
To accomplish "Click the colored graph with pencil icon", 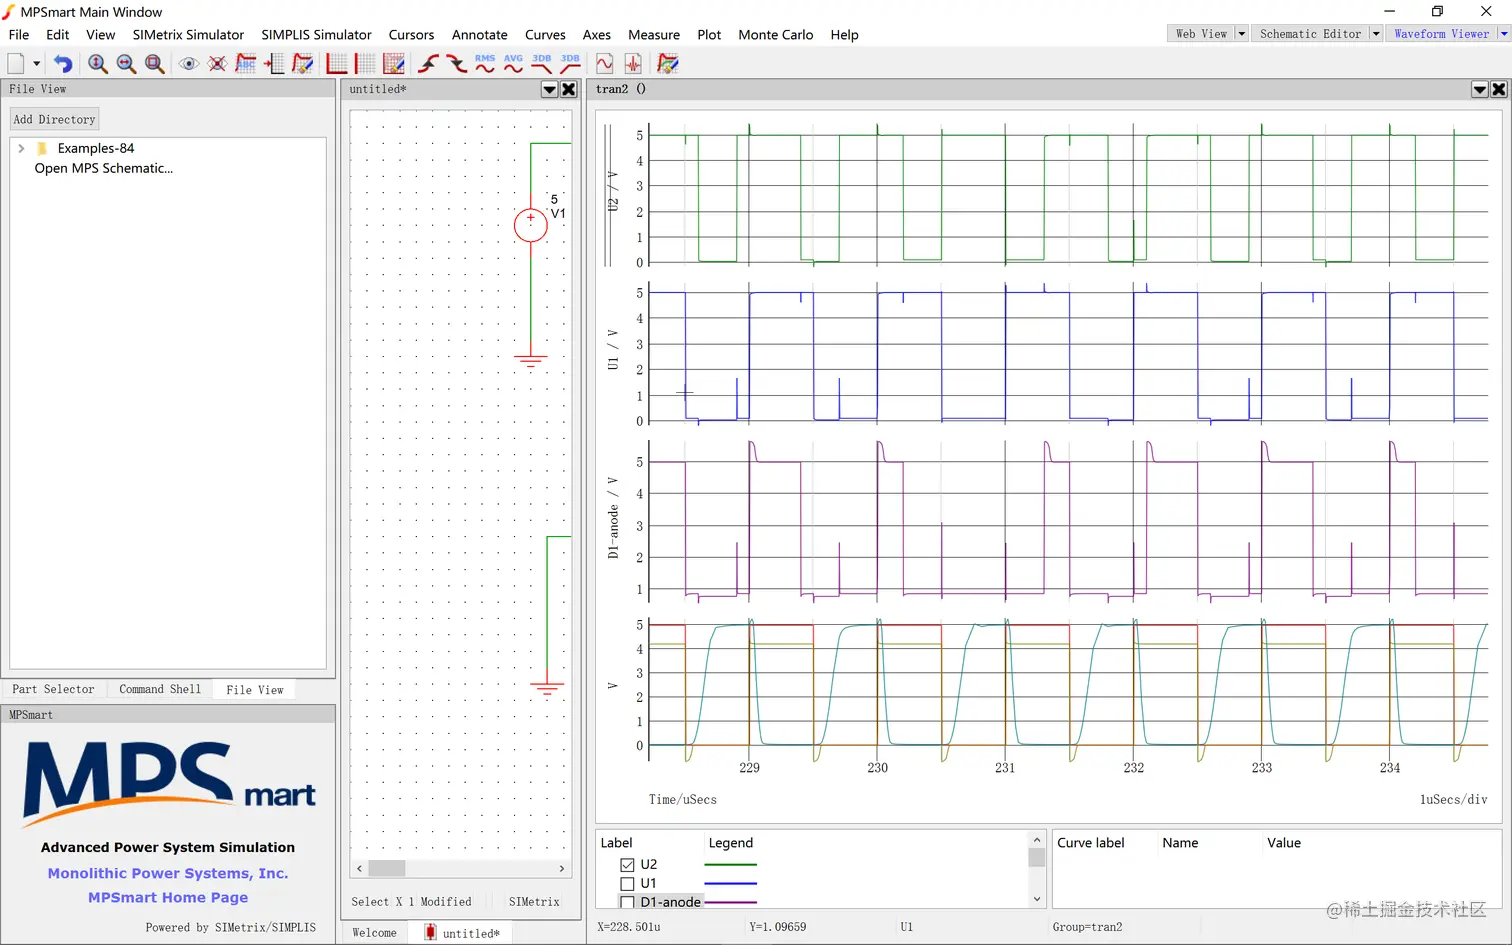I will 668,64.
